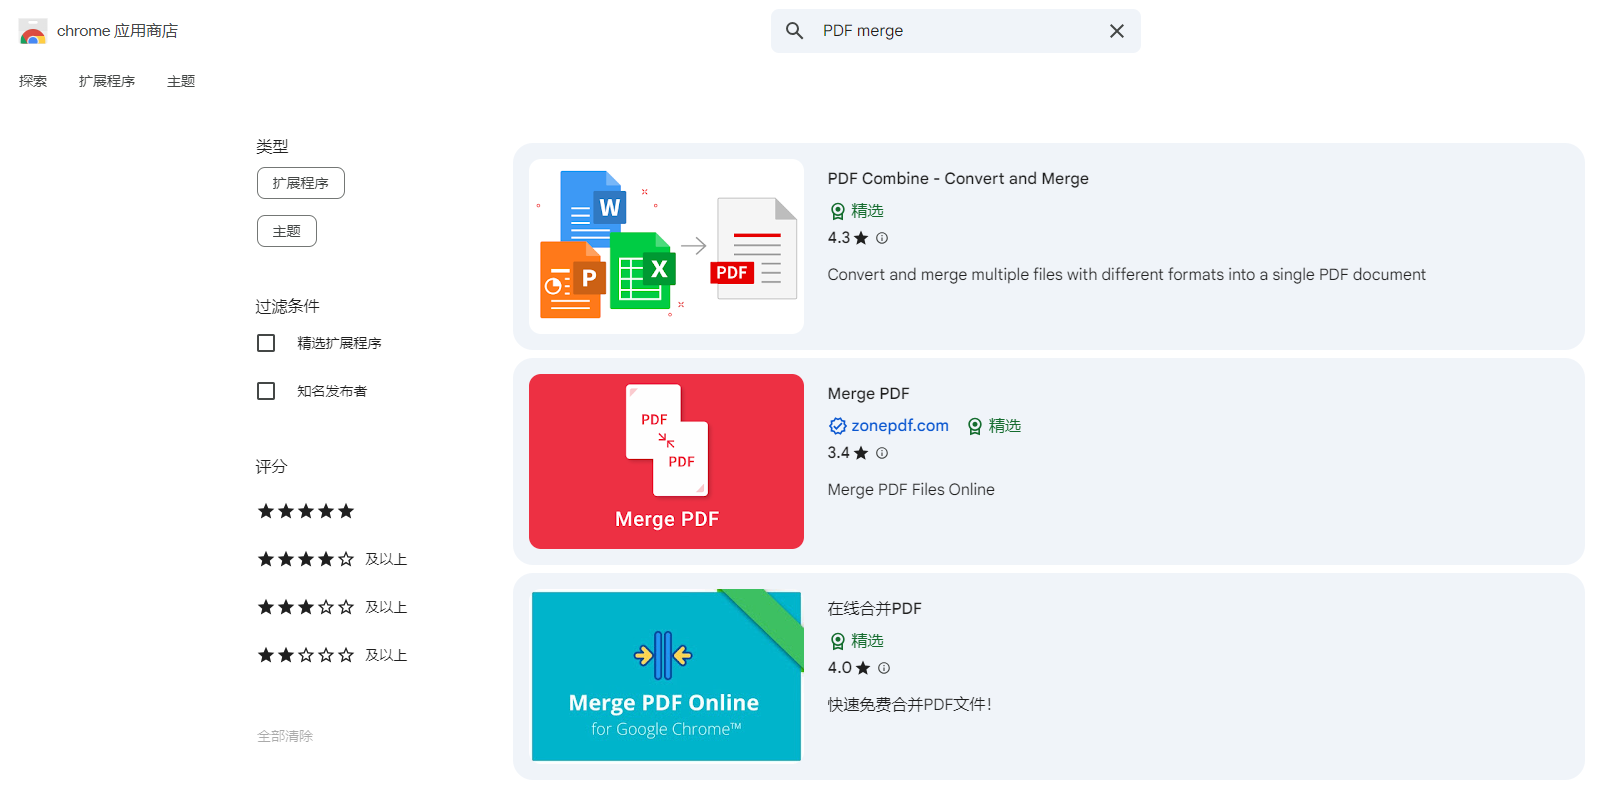Viewport: 1615px width, 786px height.
Task: Click rating info icon next to 4.3
Action: (x=882, y=238)
